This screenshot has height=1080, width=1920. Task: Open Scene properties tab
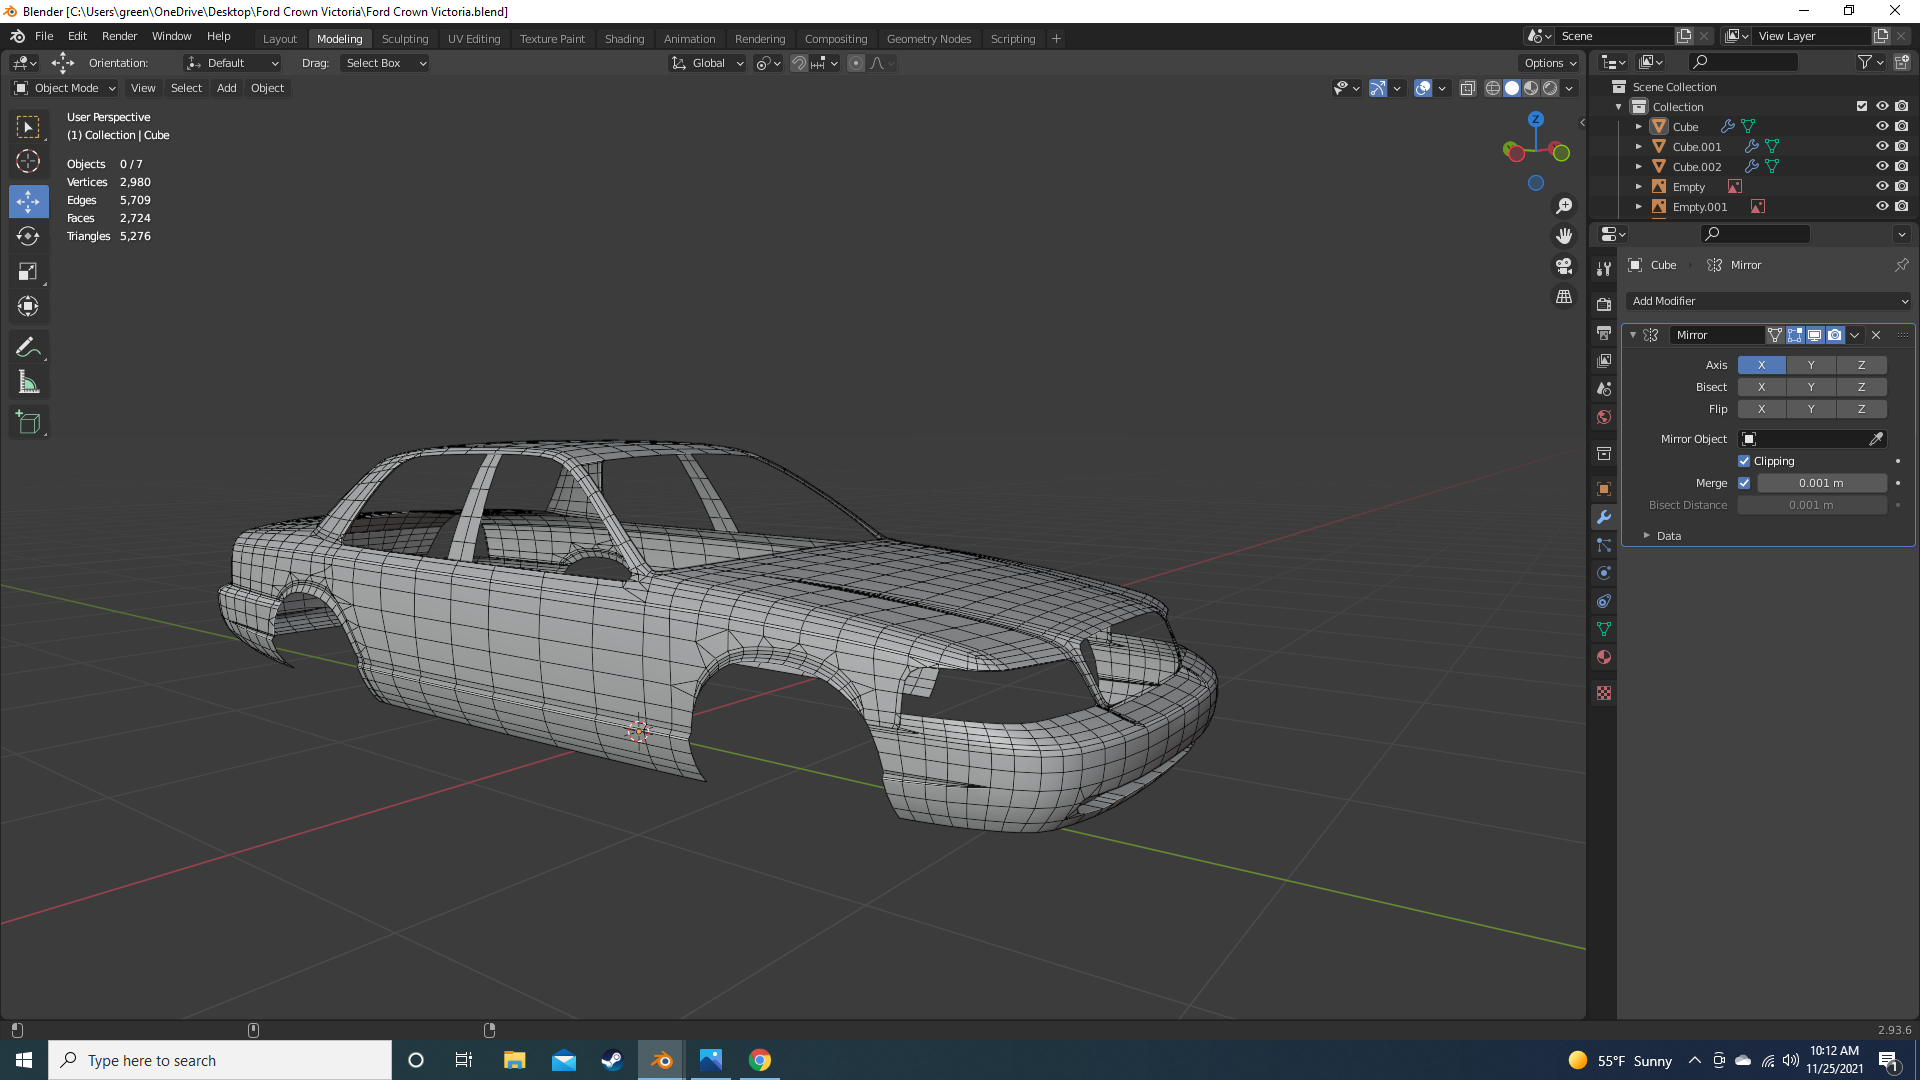pyautogui.click(x=1604, y=388)
